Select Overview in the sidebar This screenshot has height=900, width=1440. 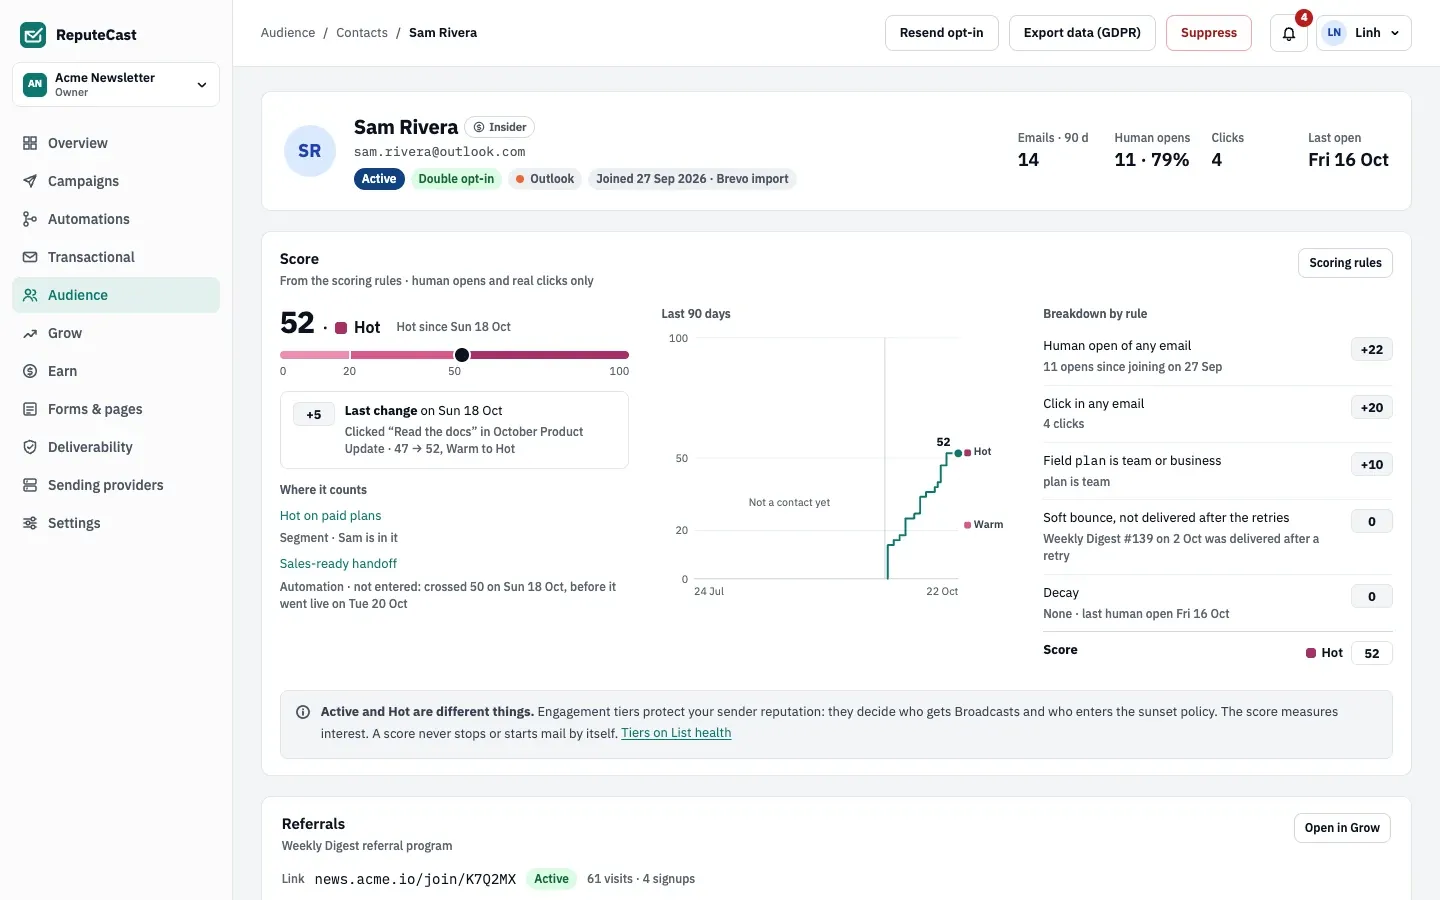[116, 143]
